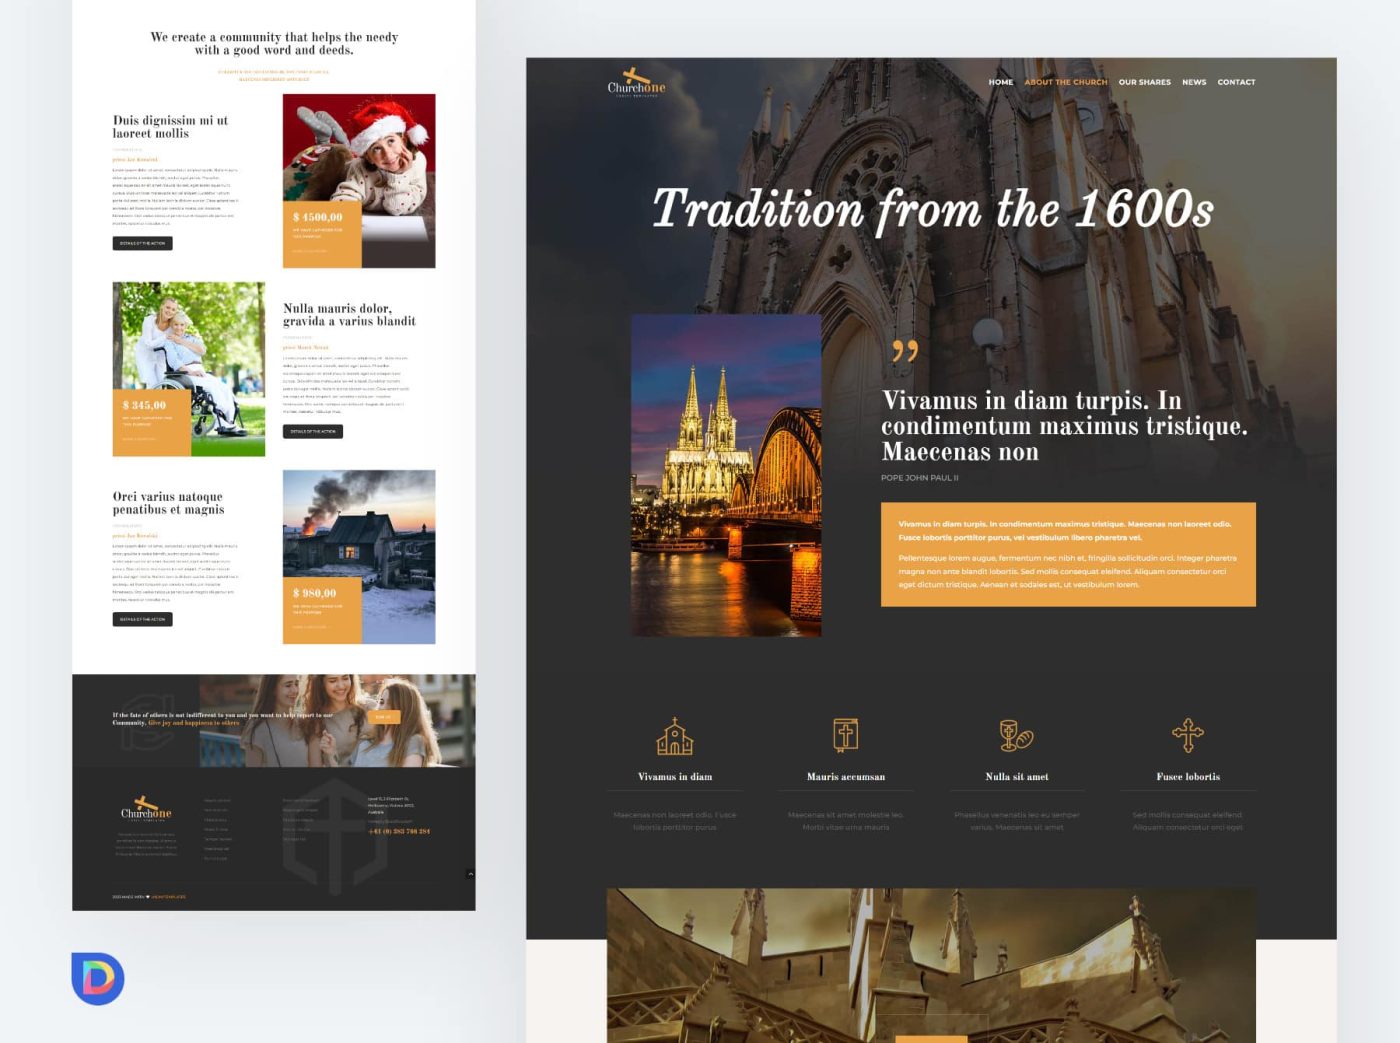Click the girl in Santa hat photo
The image size is (1400, 1043).
tap(359, 180)
